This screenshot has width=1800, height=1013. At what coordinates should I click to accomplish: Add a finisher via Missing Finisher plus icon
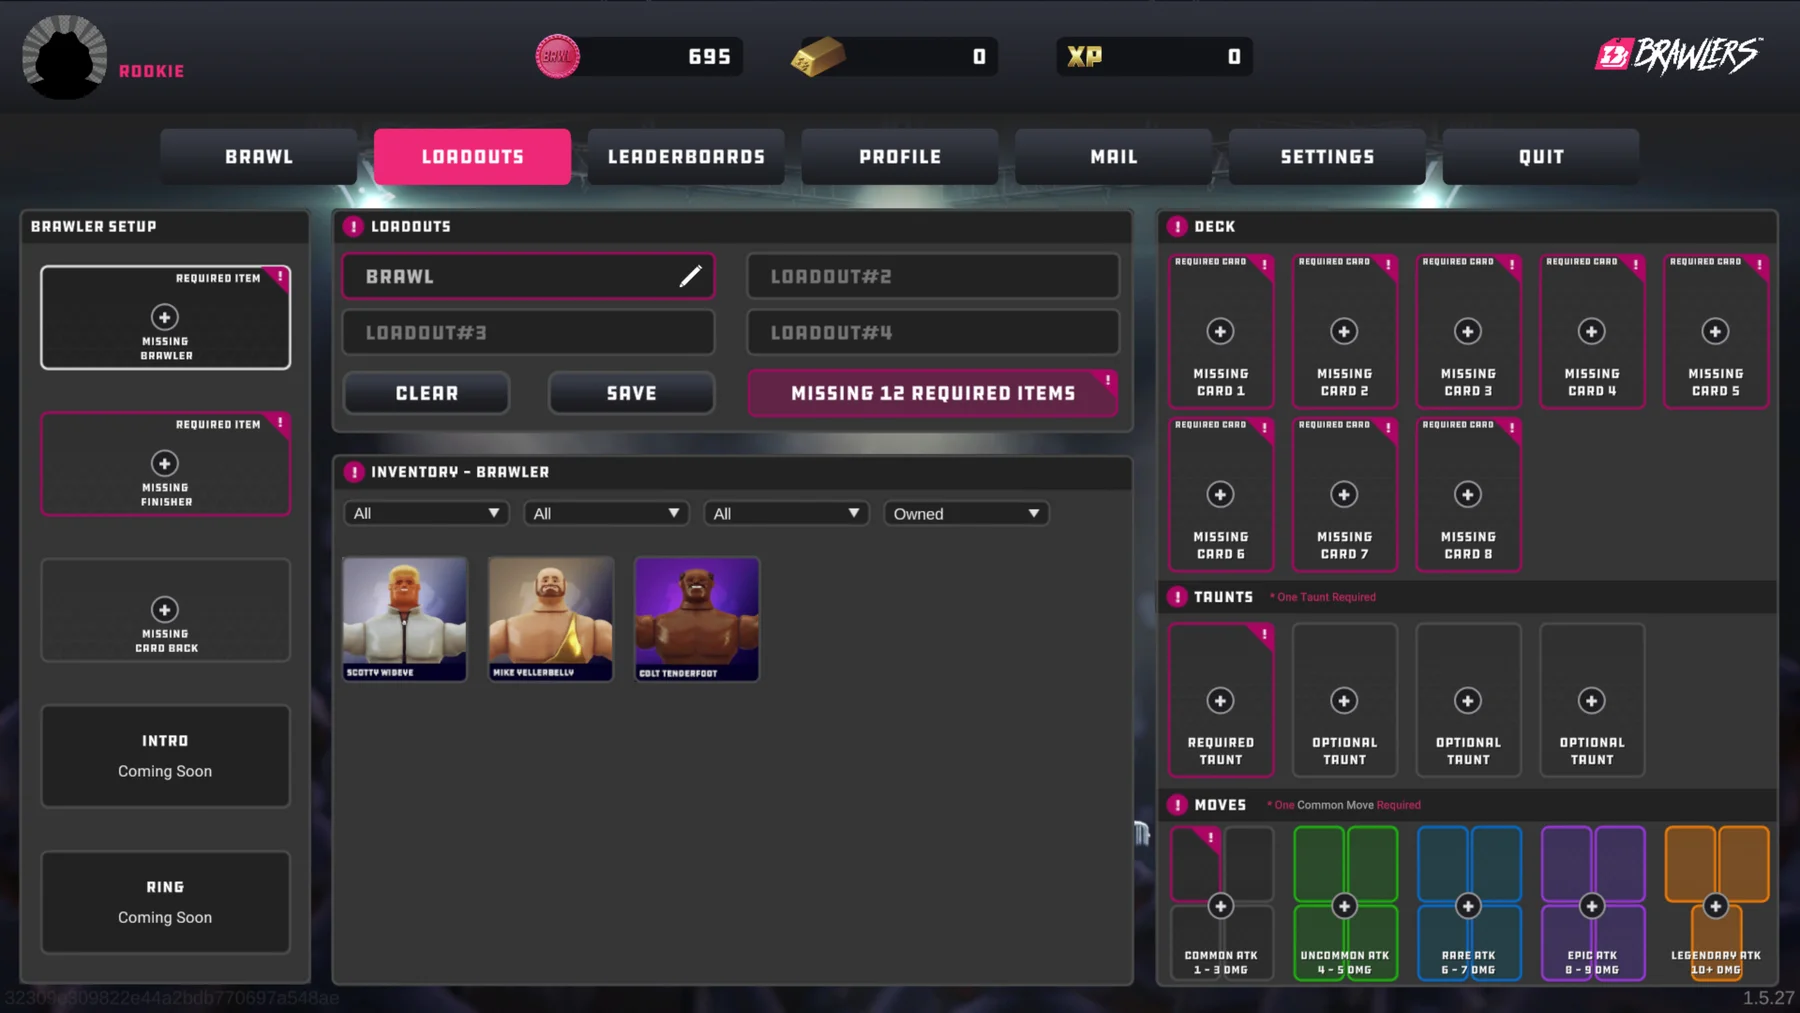click(x=165, y=463)
